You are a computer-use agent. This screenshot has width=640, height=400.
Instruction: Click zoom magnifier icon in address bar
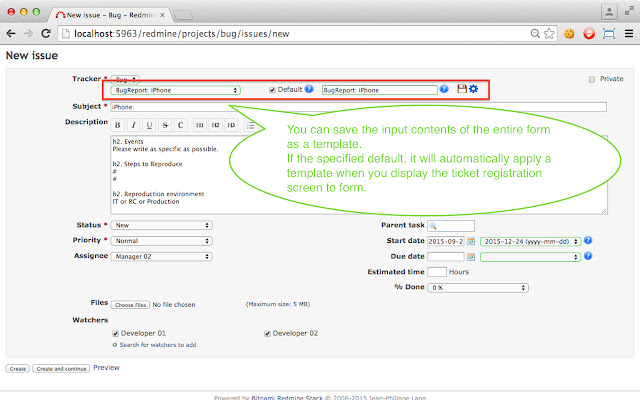[x=535, y=33]
